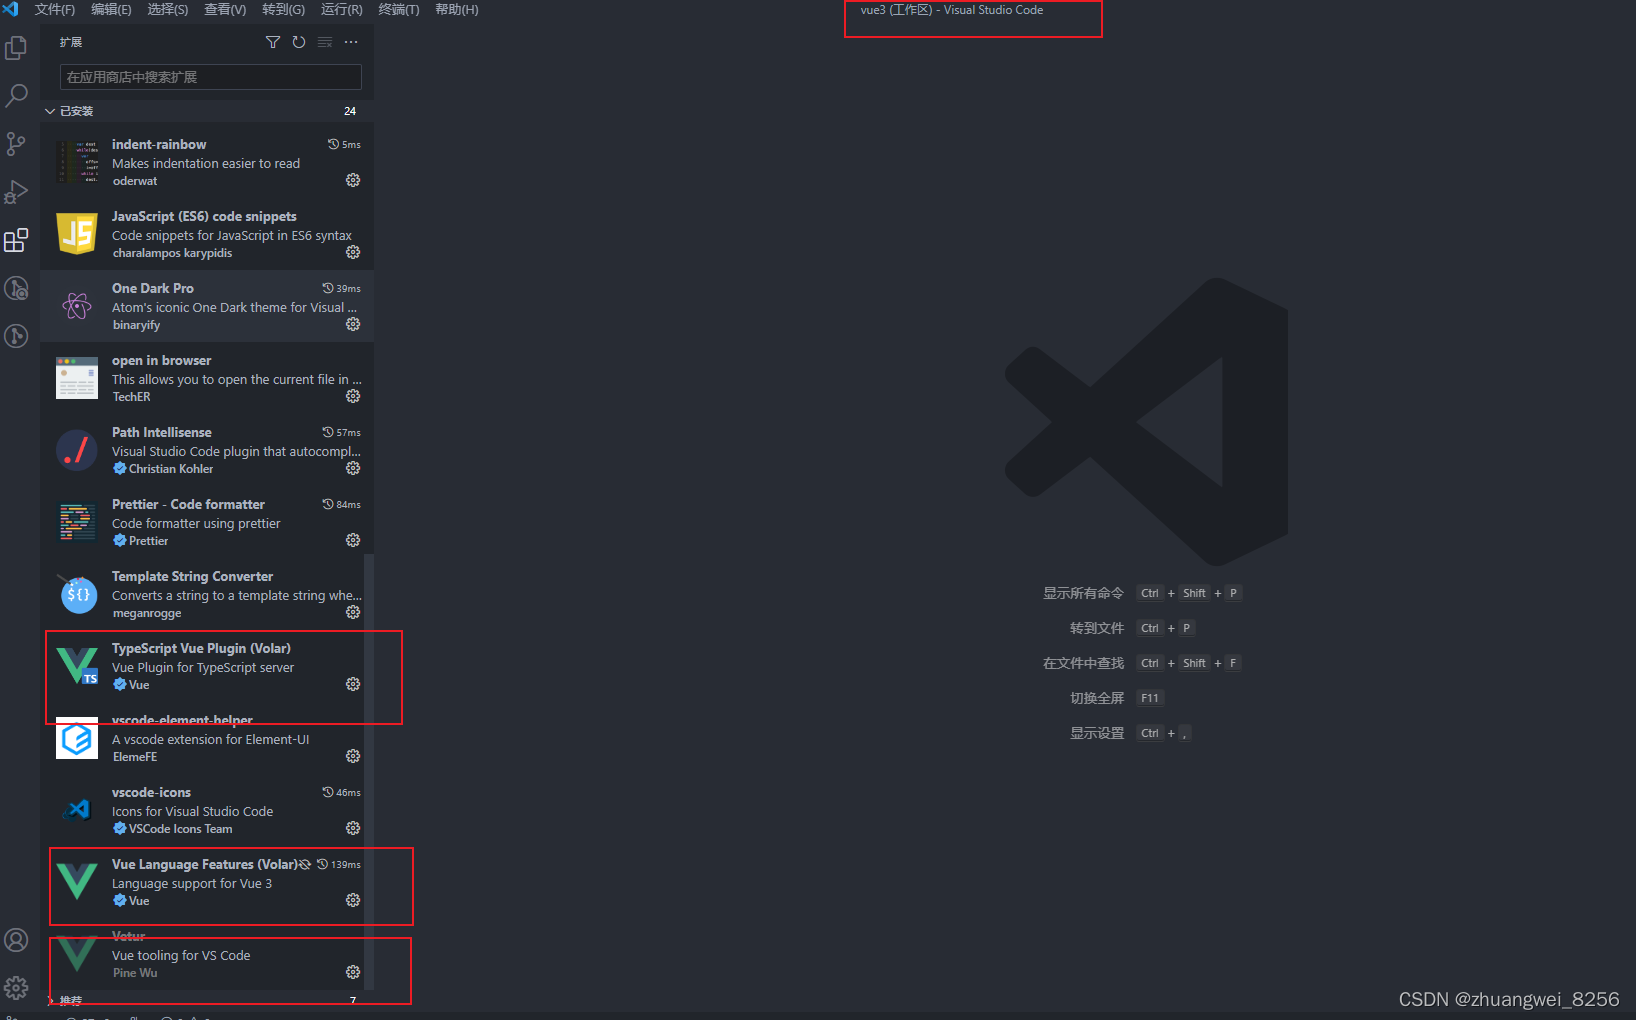Click the One Dark Pro atom icon
Image resolution: width=1636 pixels, height=1020 pixels.
[77, 306]
